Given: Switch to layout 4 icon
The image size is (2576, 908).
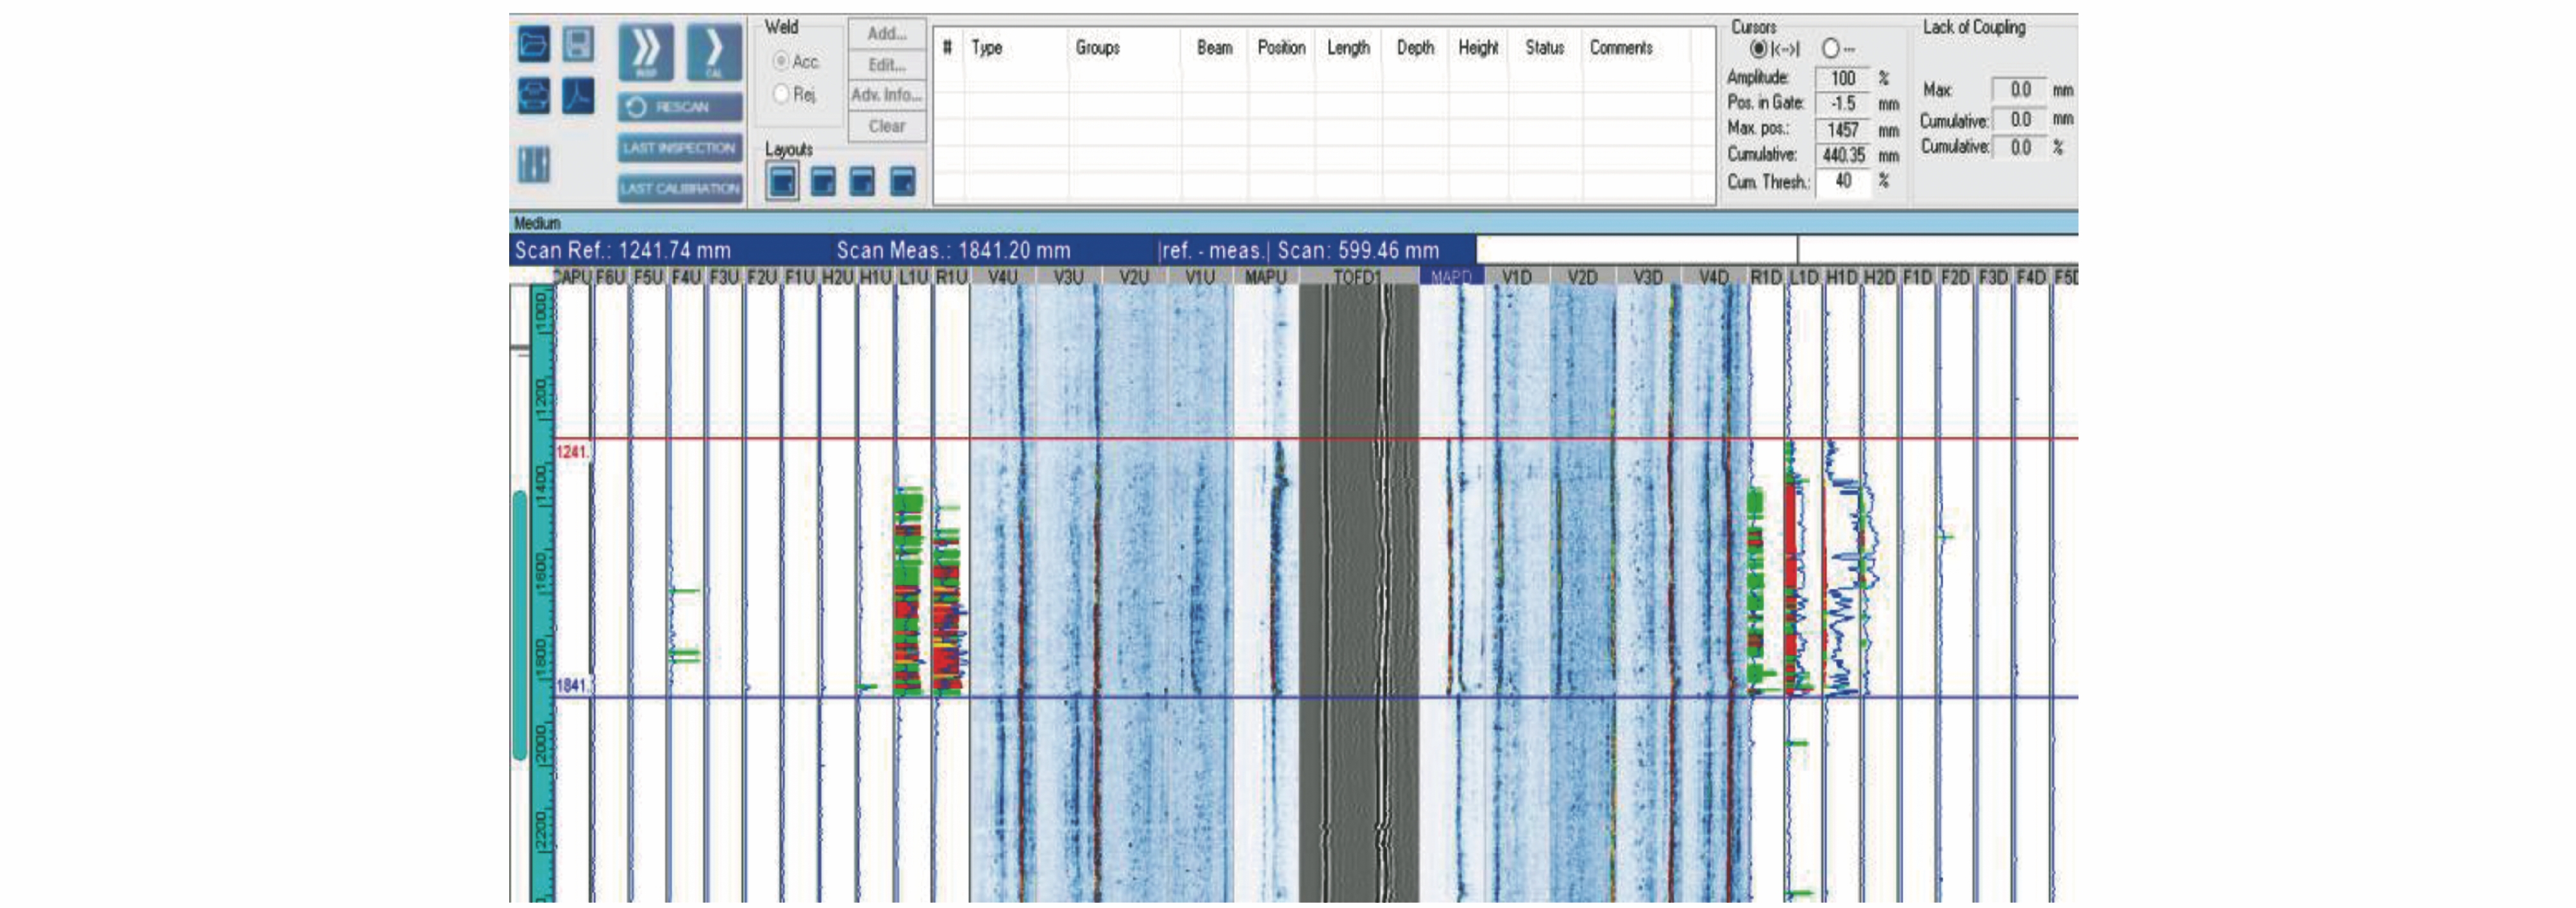Looking at the screenshot, I should [902, 181].
